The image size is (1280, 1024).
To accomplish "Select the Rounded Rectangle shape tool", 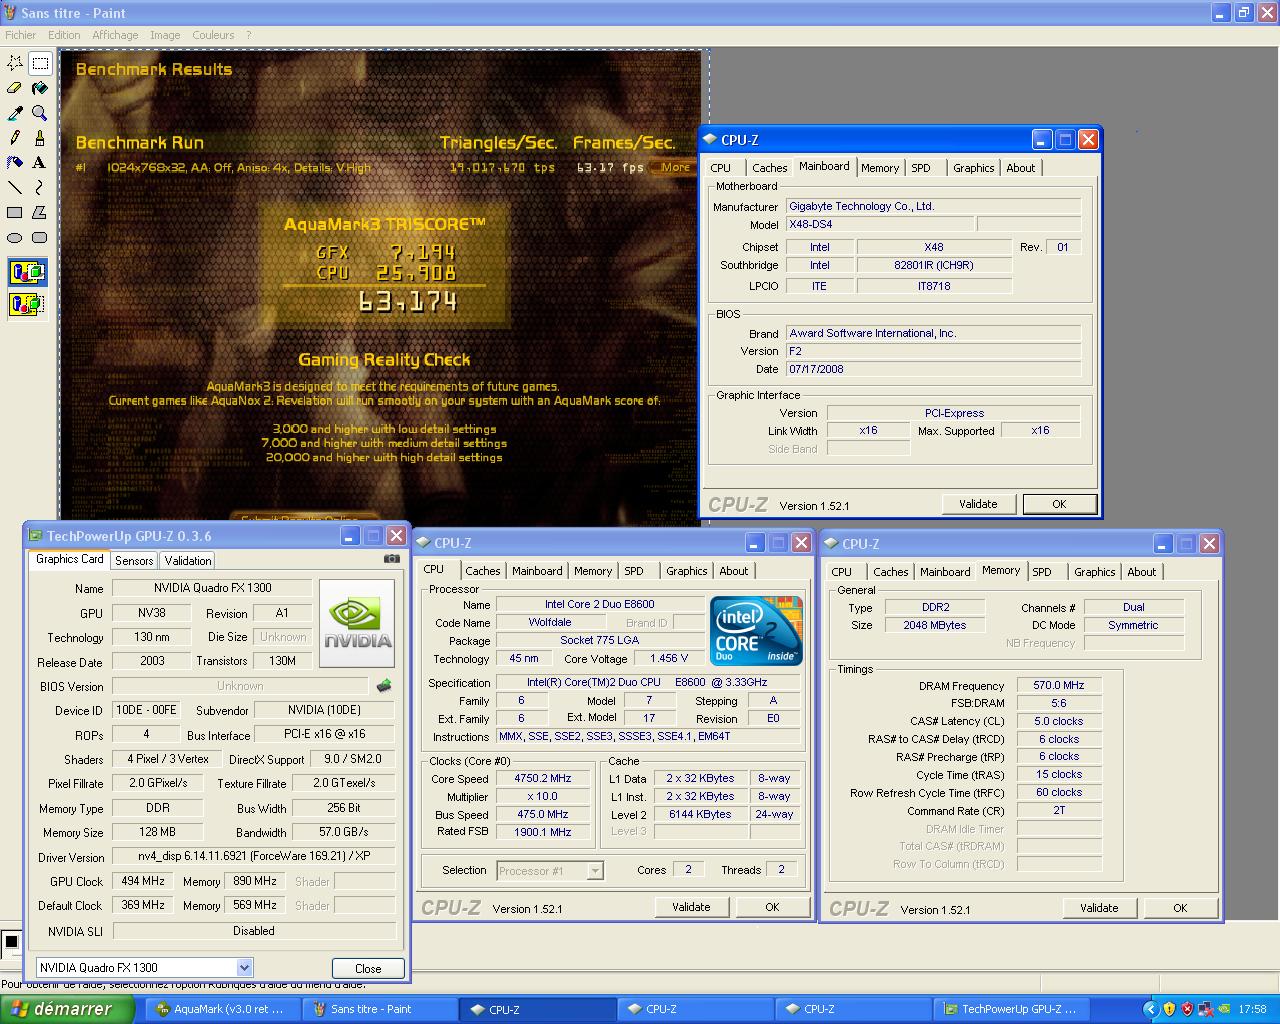I will click(40, 238).
